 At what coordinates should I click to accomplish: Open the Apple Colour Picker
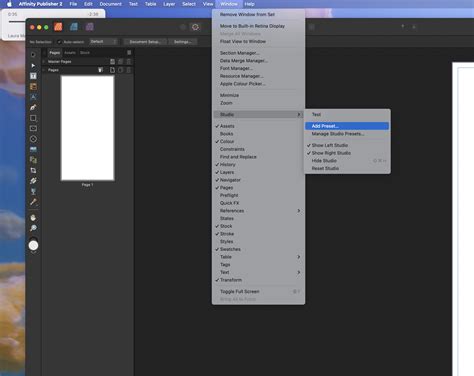(x=243, y=84)
